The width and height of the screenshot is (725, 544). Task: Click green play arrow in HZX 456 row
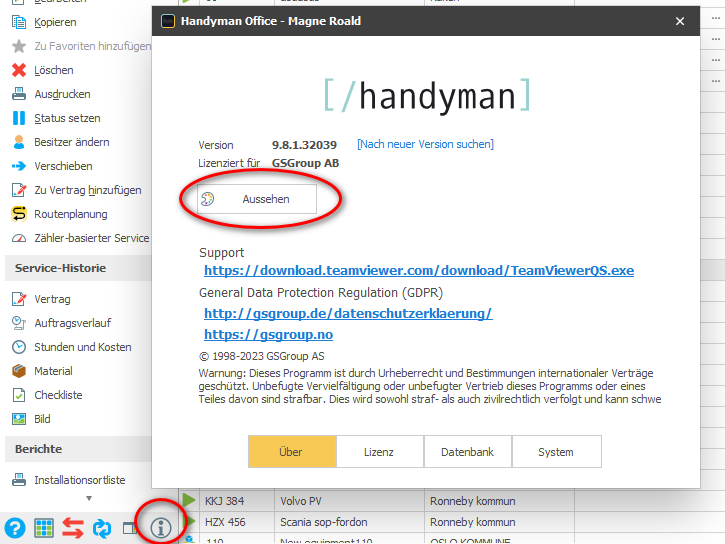[189, 521]
